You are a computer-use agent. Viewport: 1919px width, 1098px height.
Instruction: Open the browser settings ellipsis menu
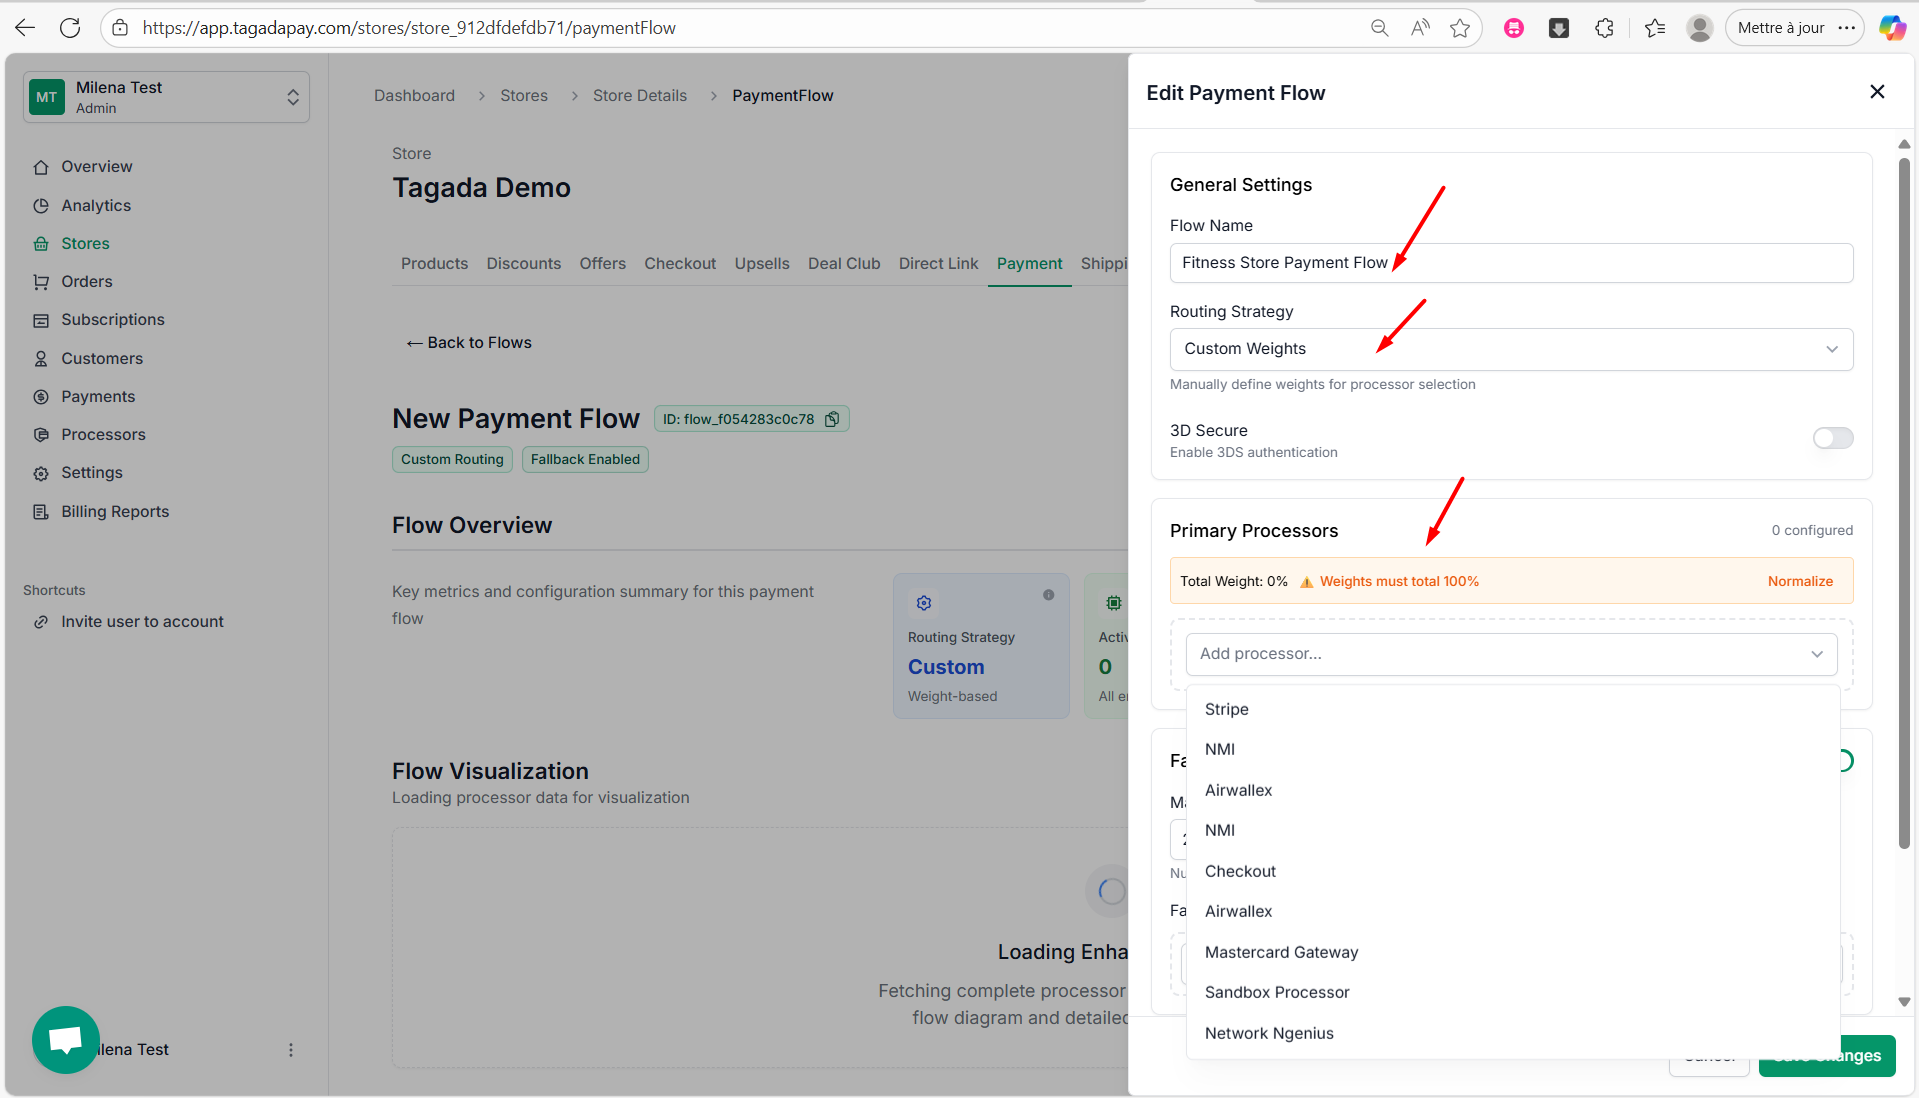[1847, 28]
